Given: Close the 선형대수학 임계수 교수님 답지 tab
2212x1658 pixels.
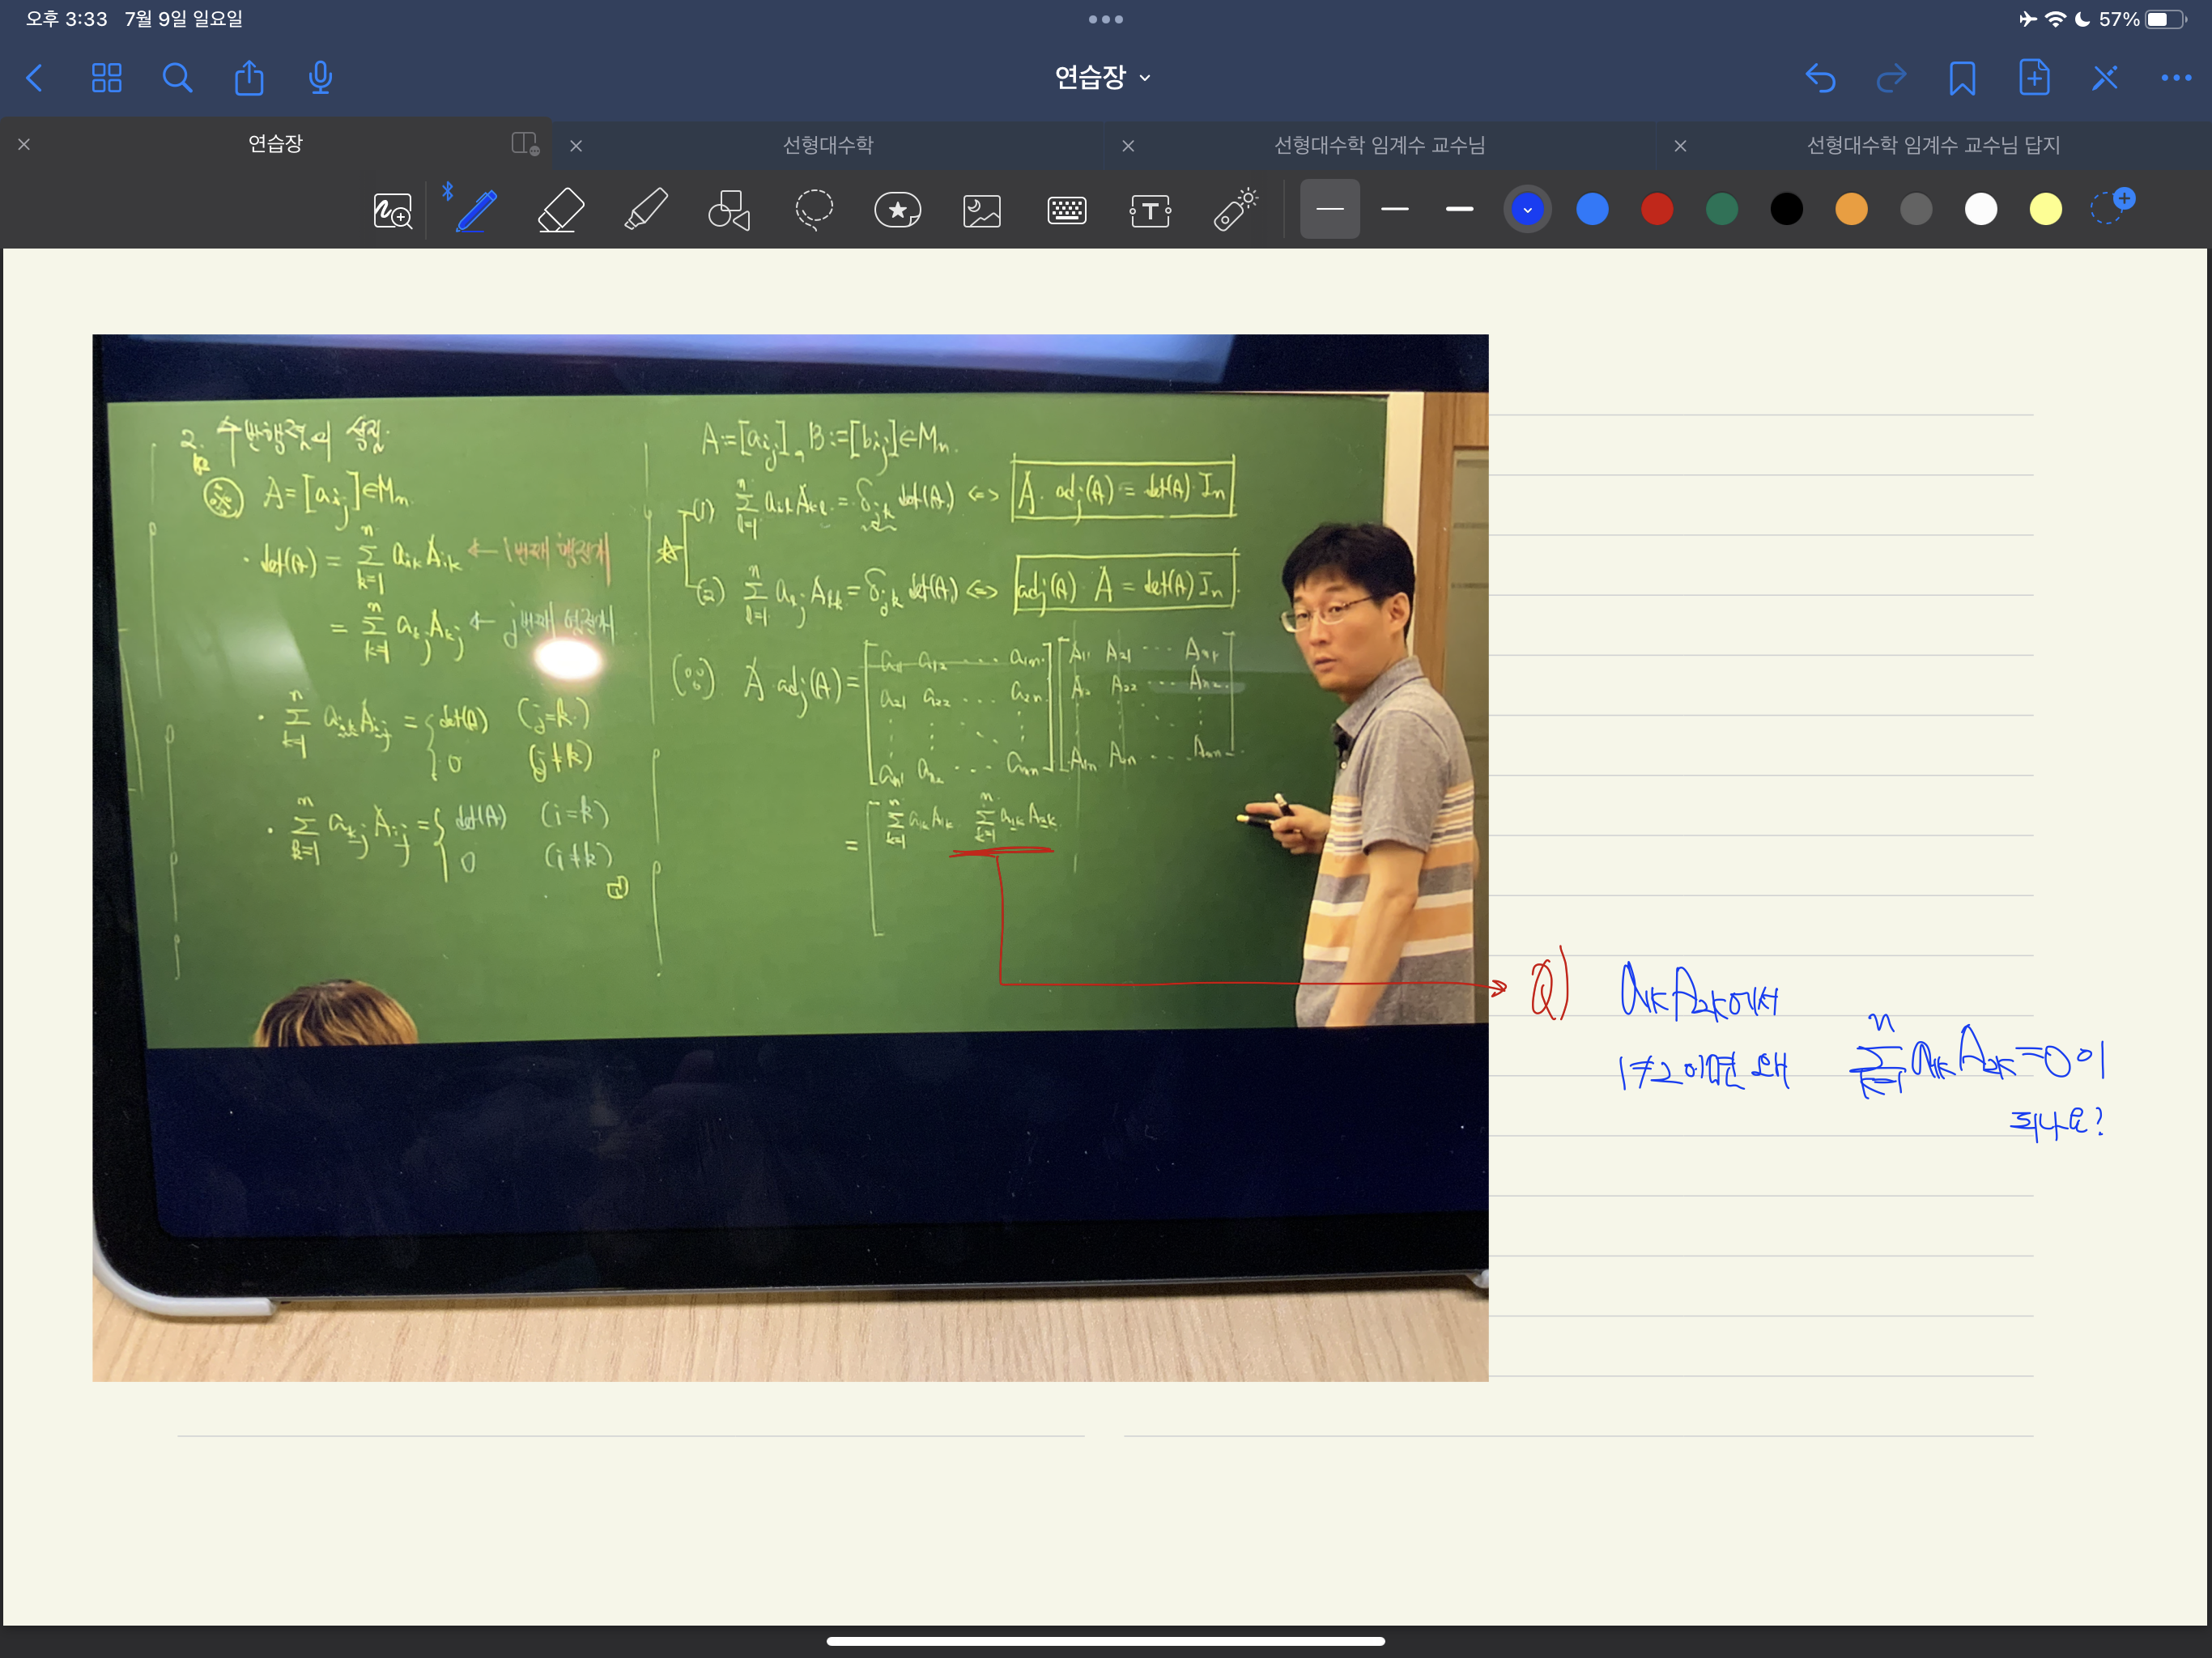Looking at the screenshot, I should [1680, 146].
